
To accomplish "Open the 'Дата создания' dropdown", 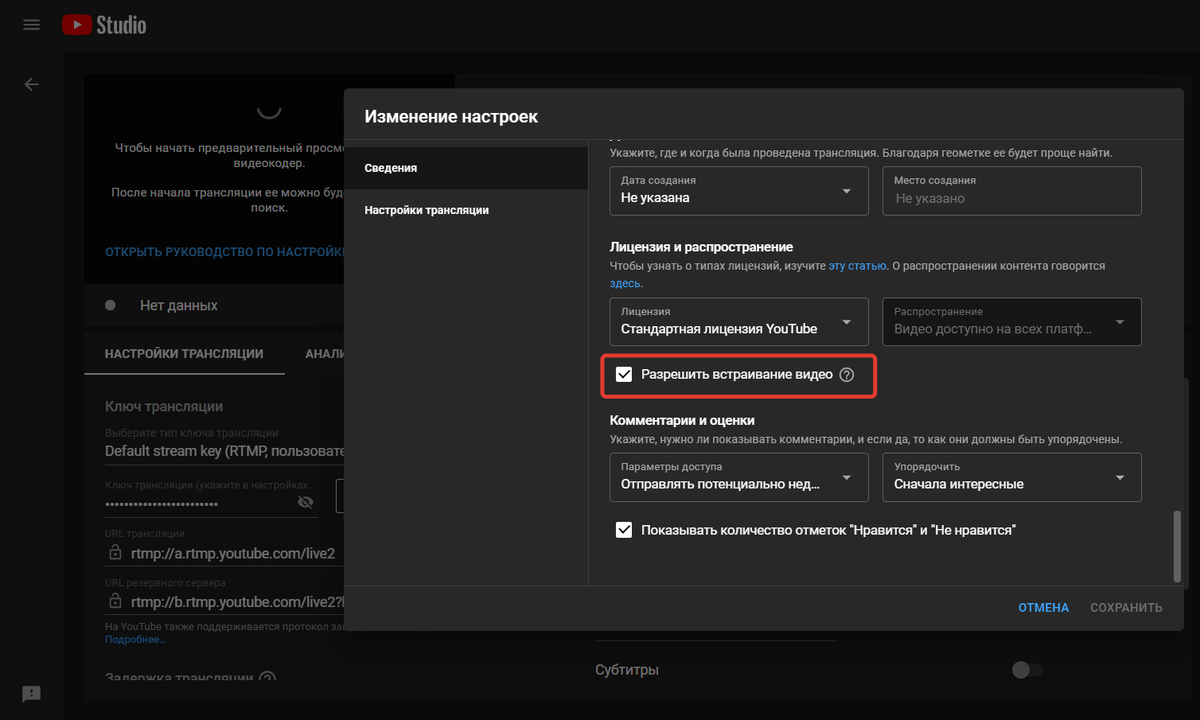I will pyautogui.click(x=739, y=190).
